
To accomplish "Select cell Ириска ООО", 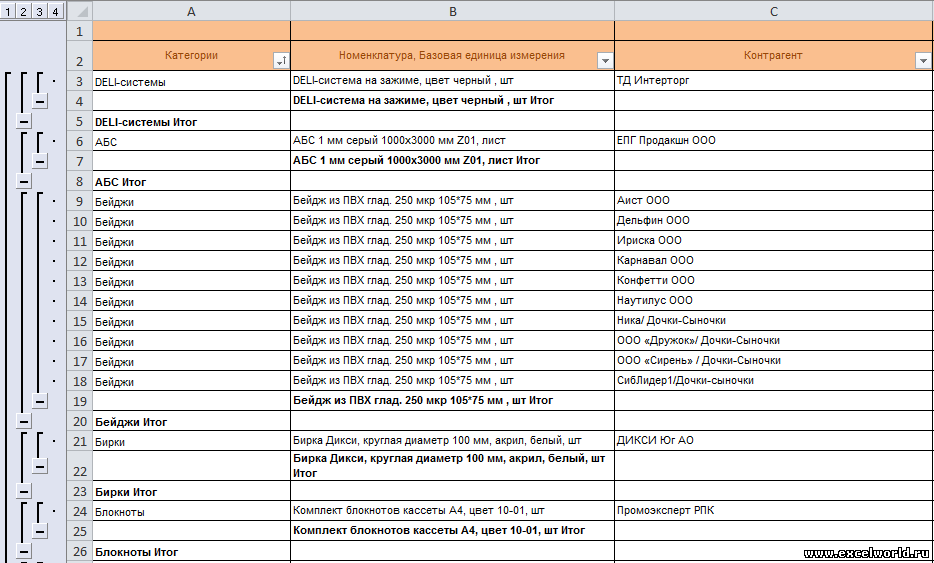I will (x=774, y=241).
